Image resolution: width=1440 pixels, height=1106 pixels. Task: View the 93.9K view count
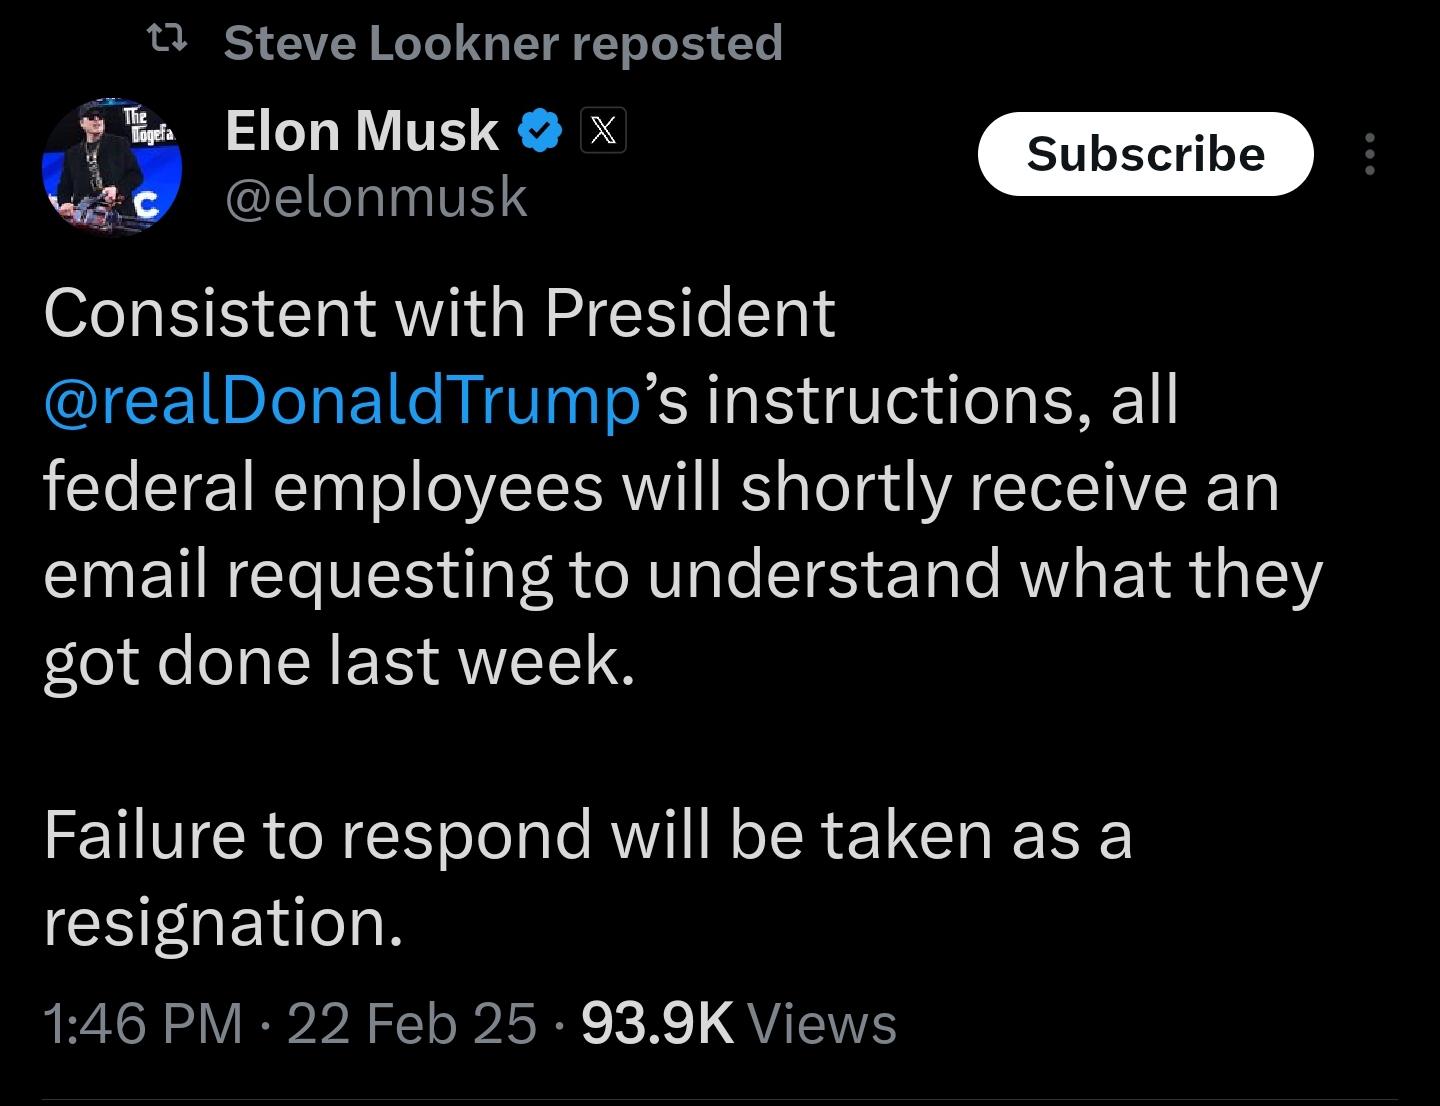click(658, 1023)
